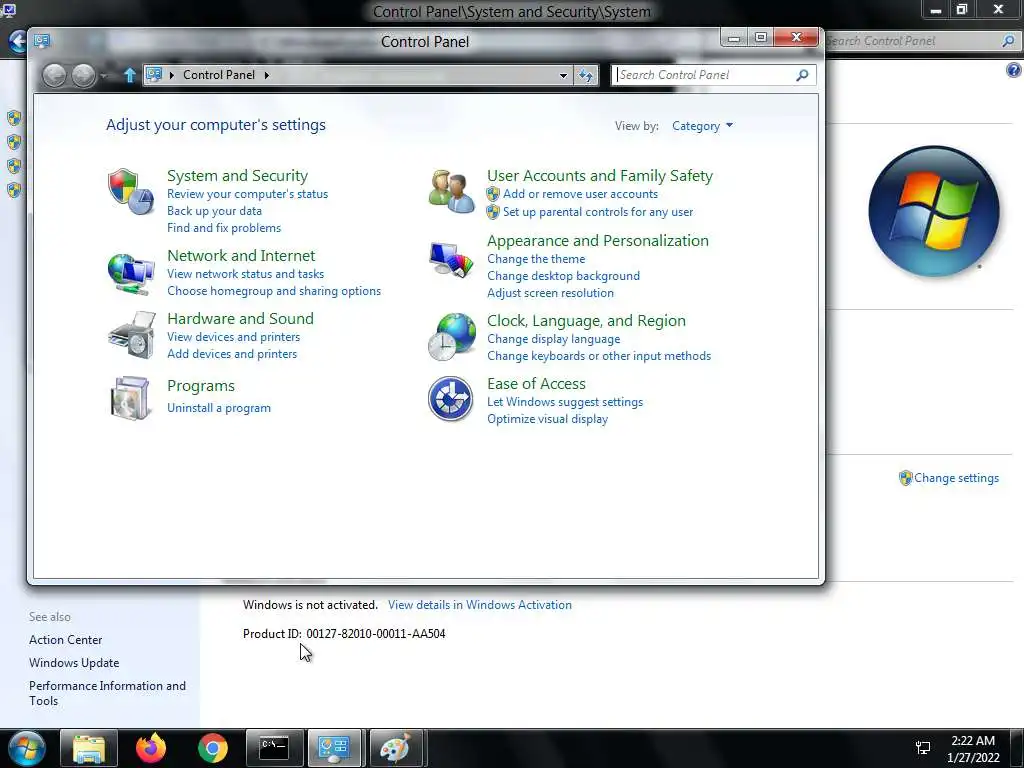Open Network and Internet category
Screen dimensions: 1024x768
pyautogui.click(x=241, y=255)
